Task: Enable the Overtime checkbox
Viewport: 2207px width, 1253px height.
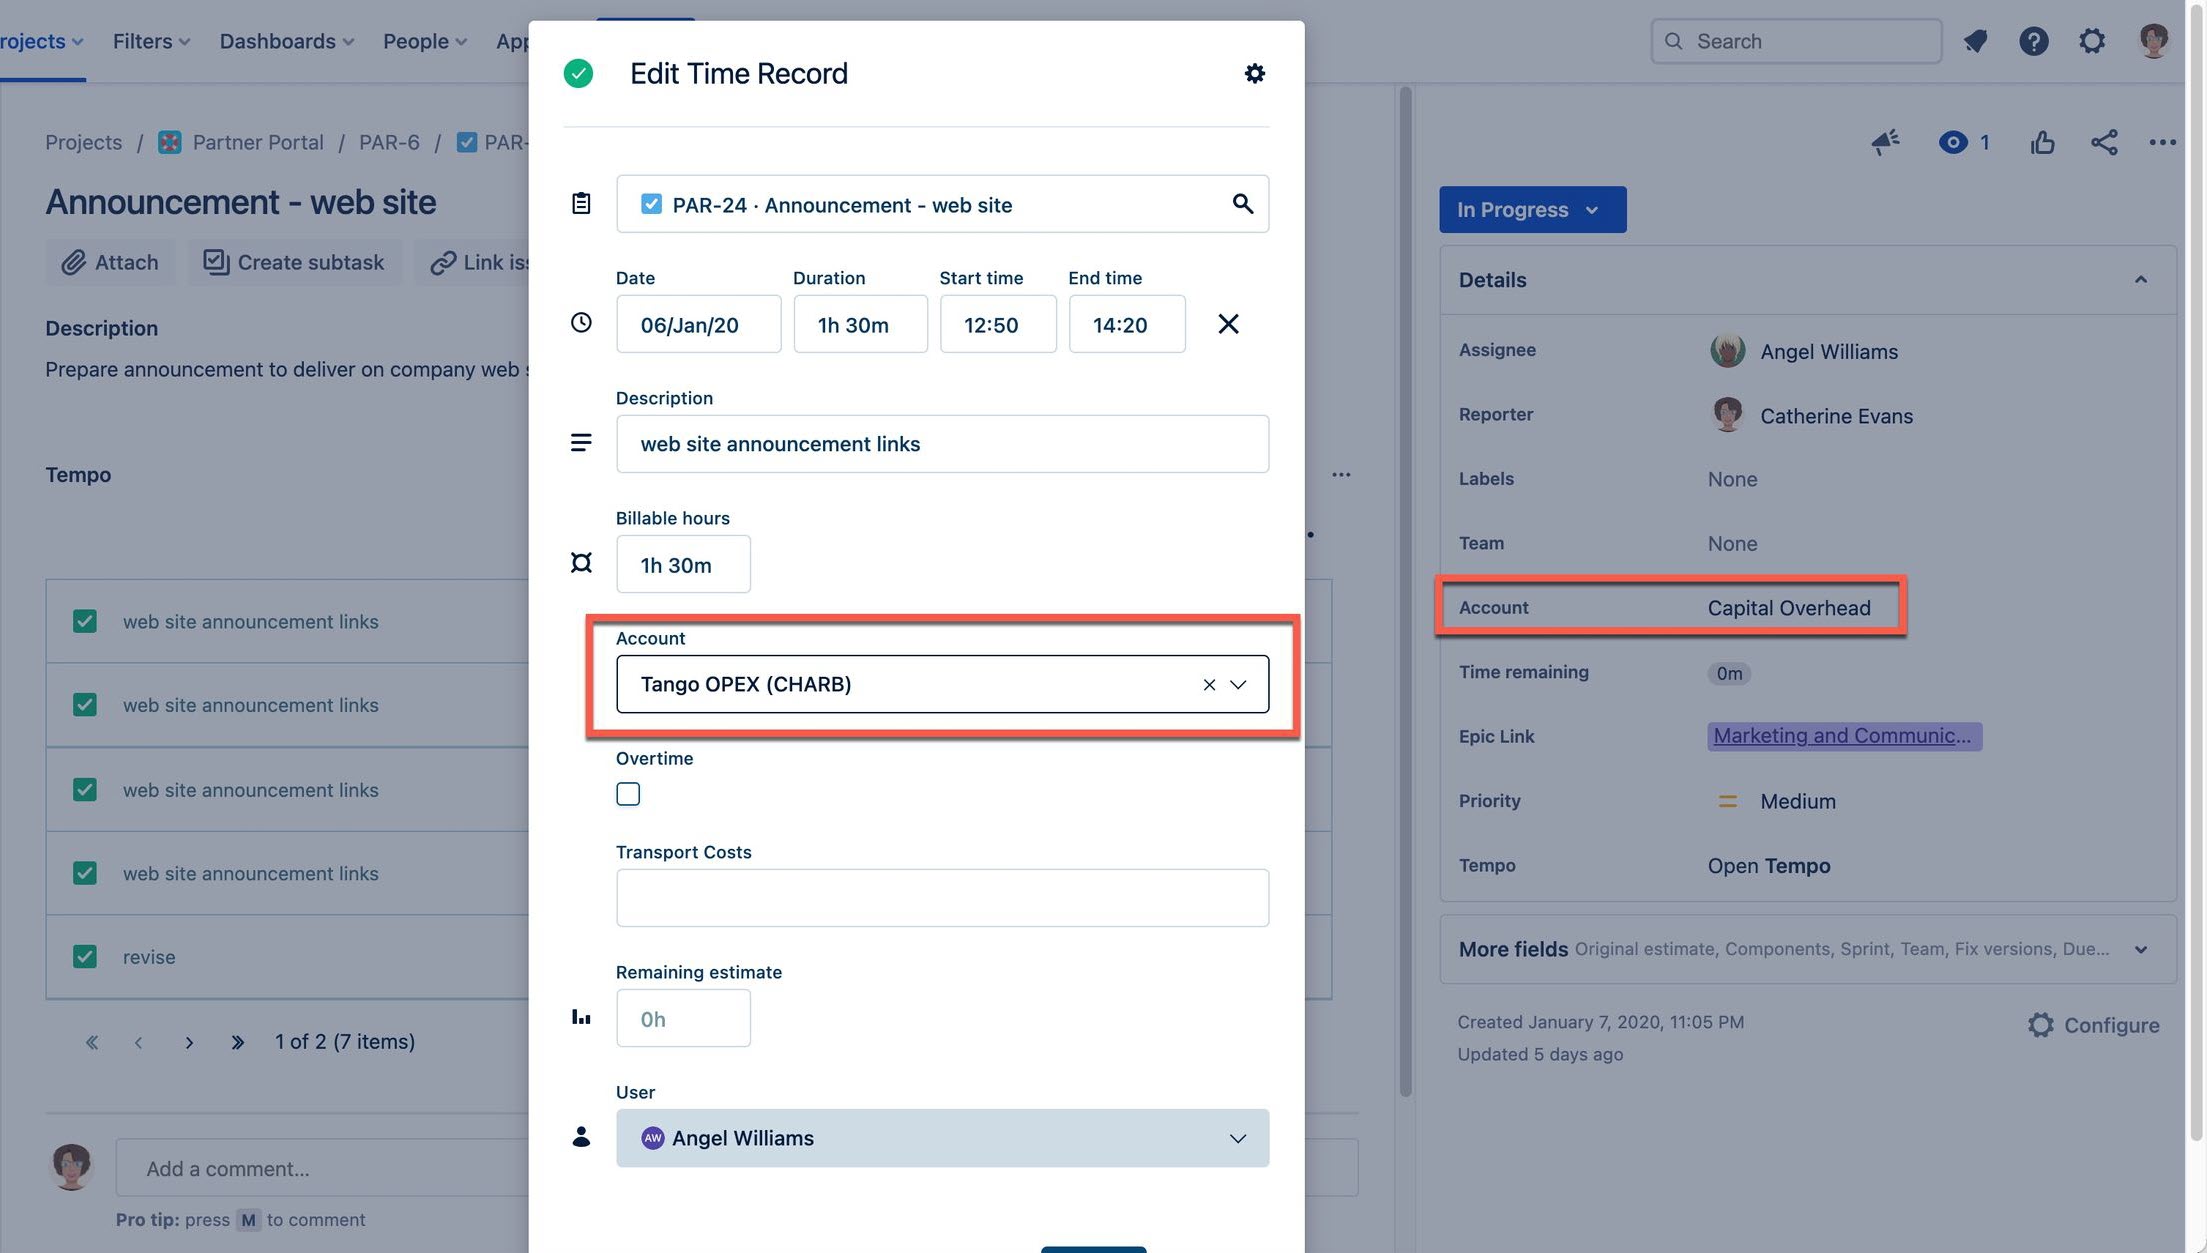Action: [628, 794]
